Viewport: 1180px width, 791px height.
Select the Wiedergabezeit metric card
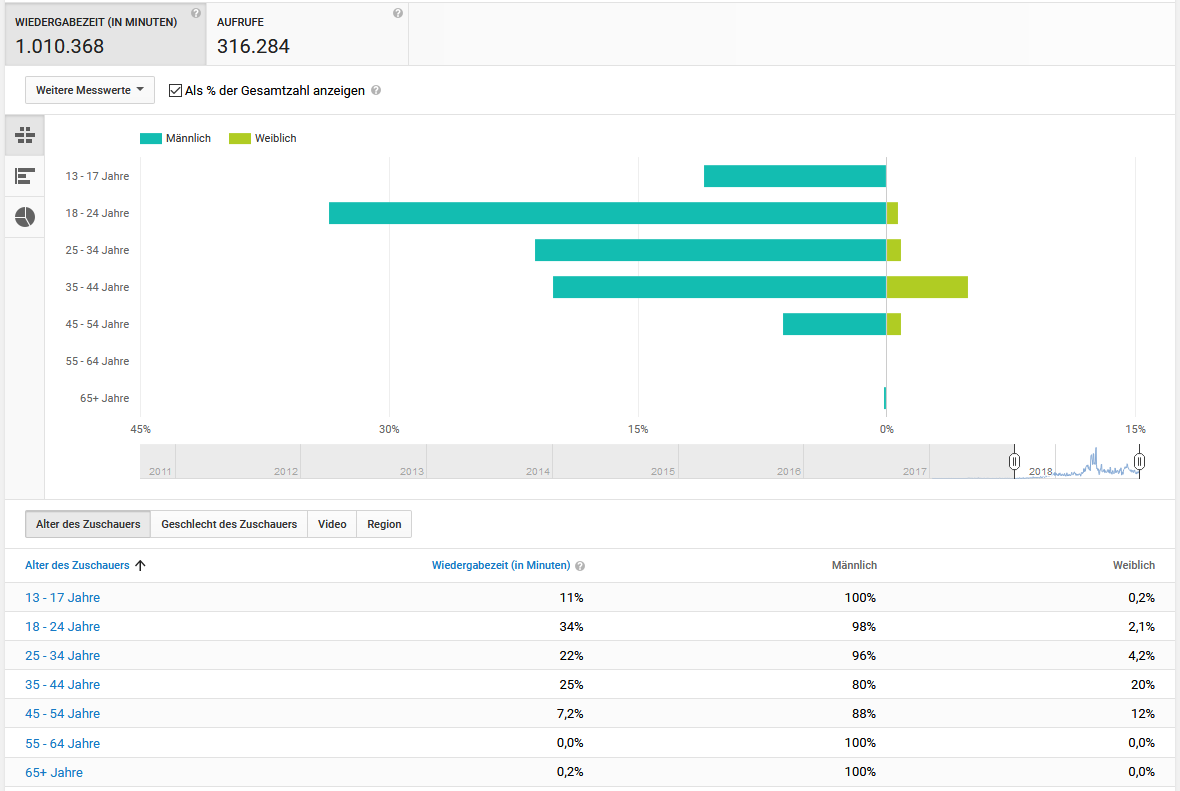click(103, 34)
